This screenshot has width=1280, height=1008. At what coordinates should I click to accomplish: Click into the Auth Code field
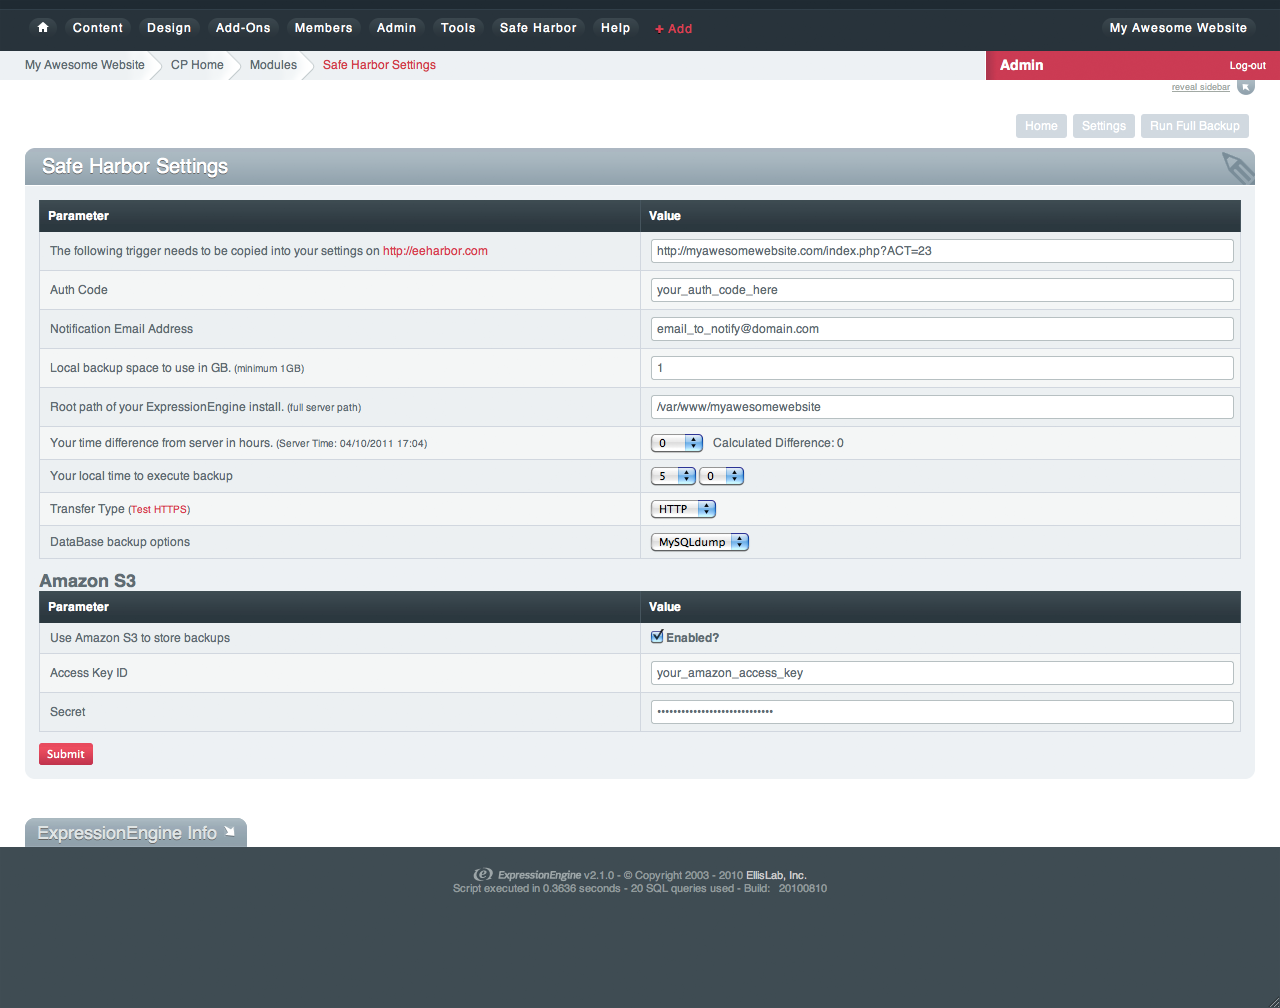941,290
